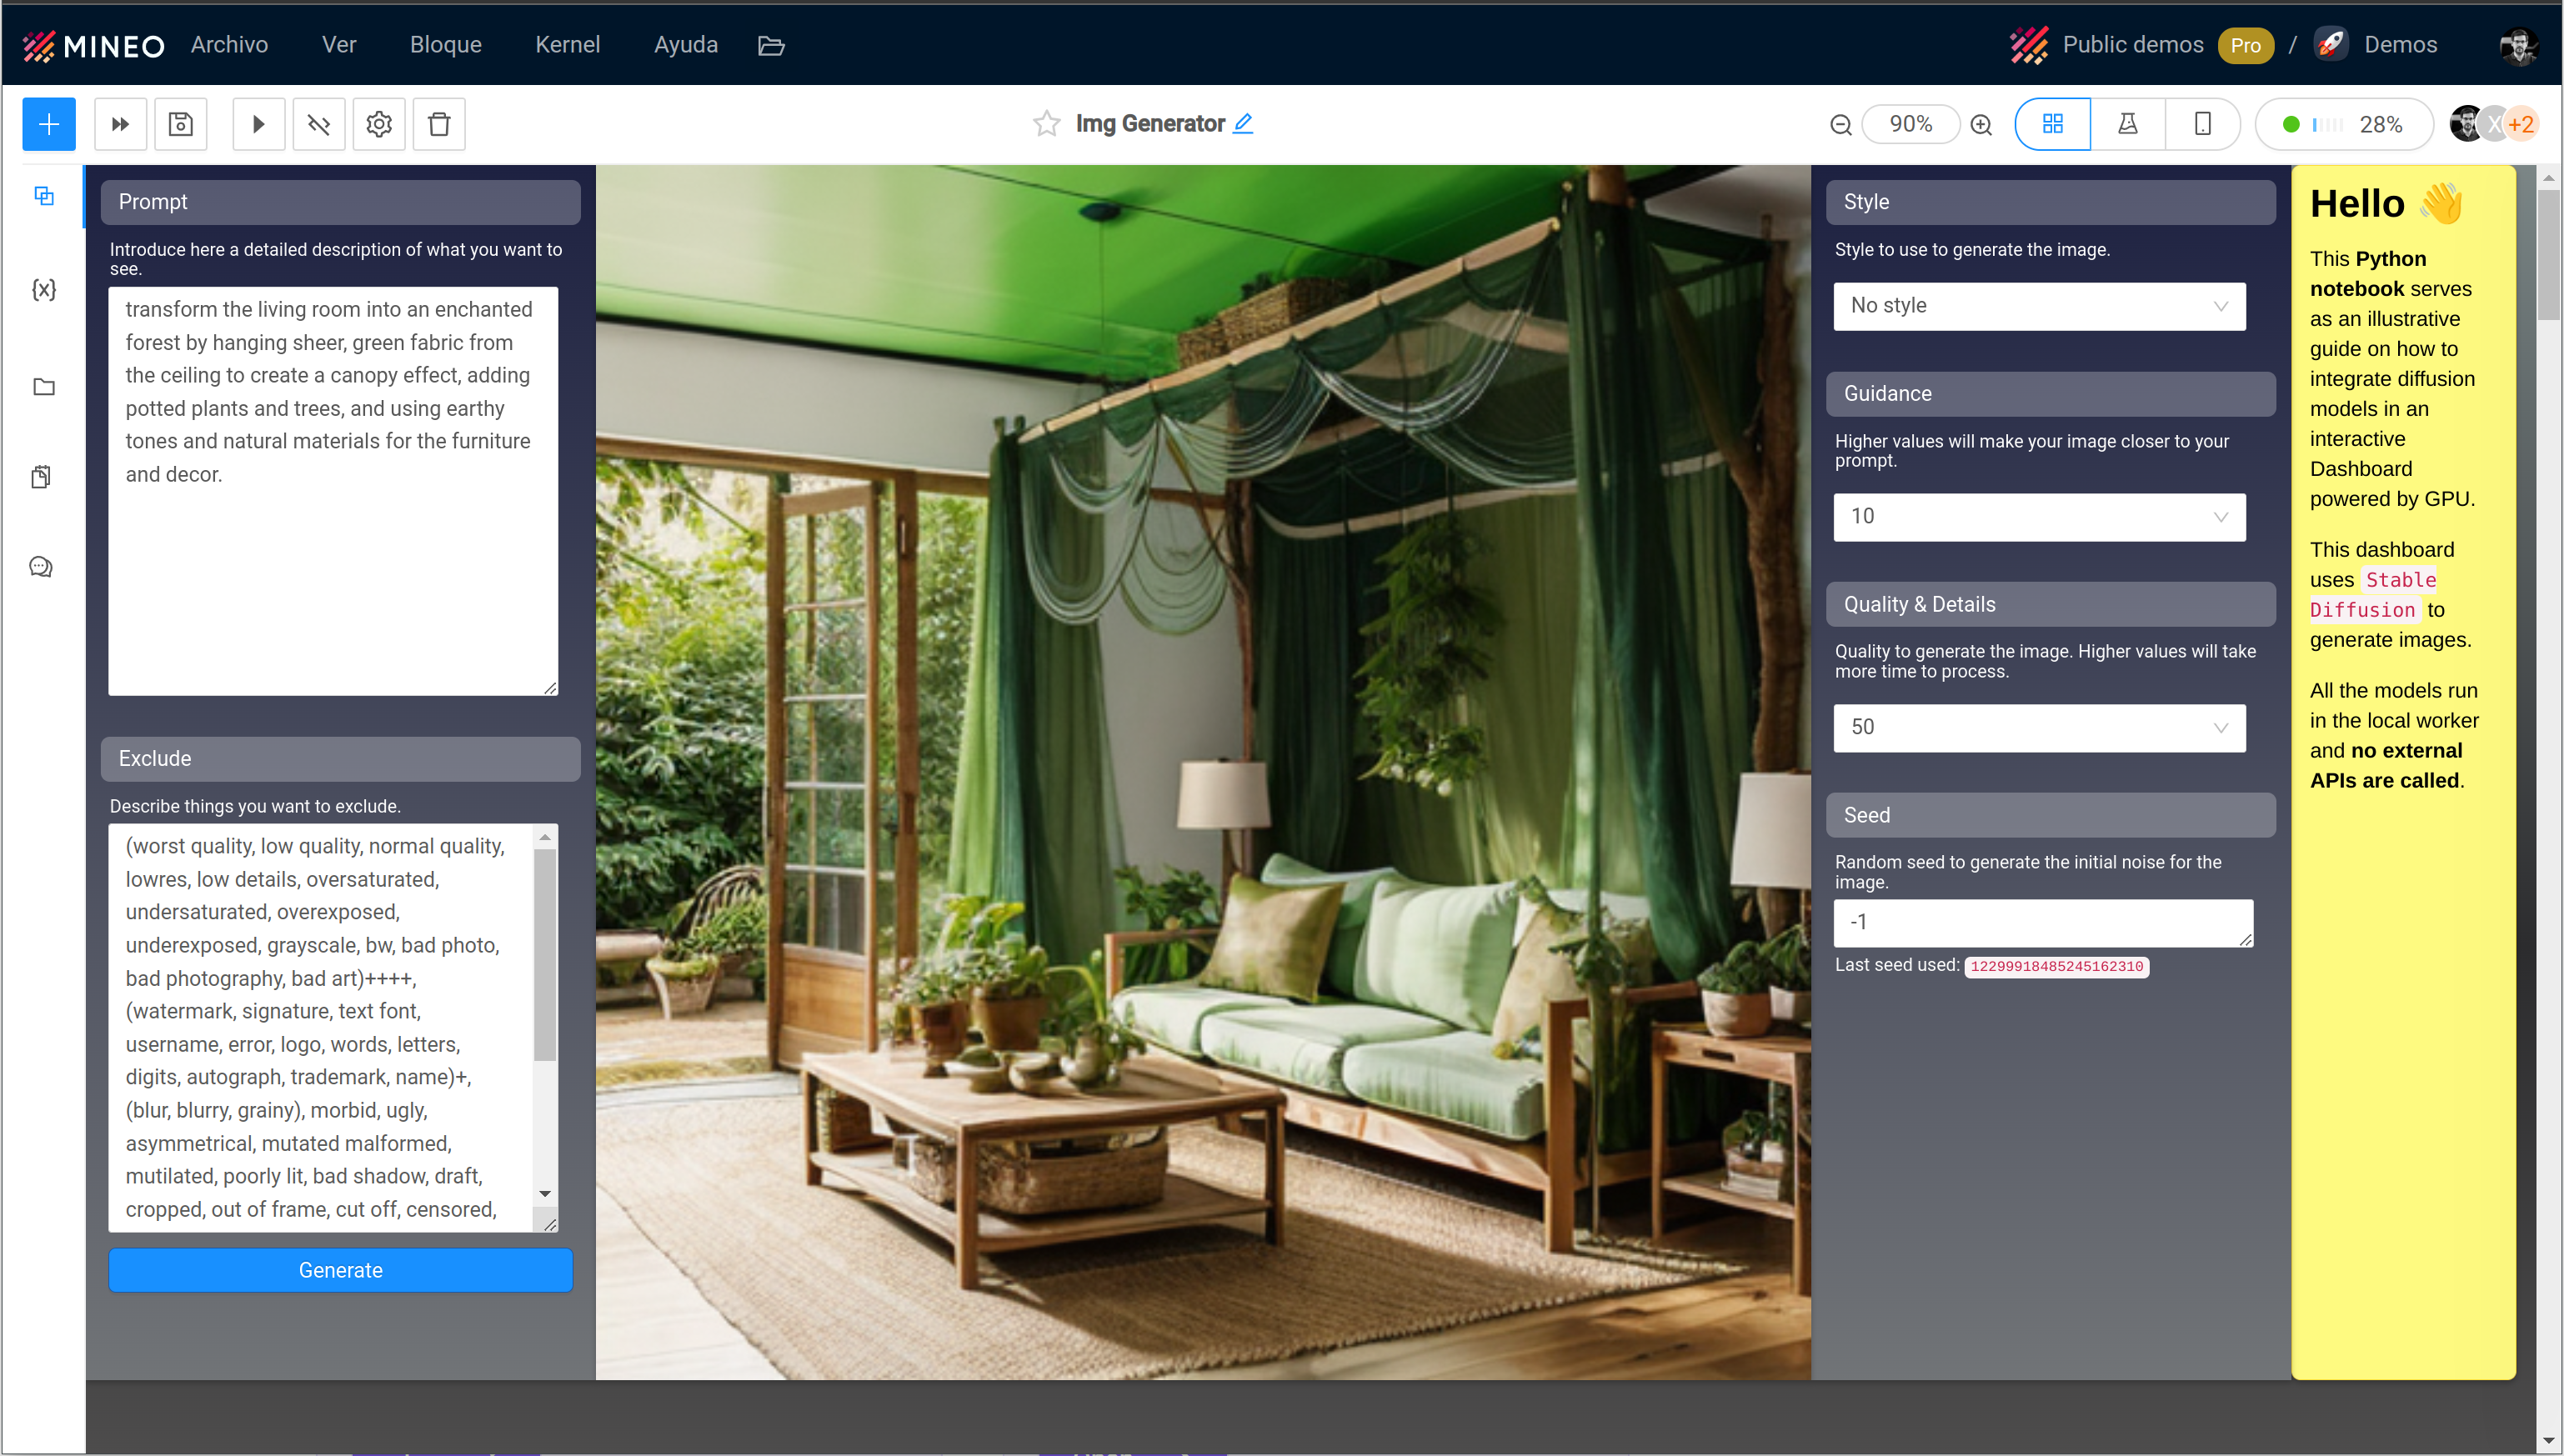Expand the Style dropdown showing No style
Screen dimensions: 2564x1456
[2038, 306]
